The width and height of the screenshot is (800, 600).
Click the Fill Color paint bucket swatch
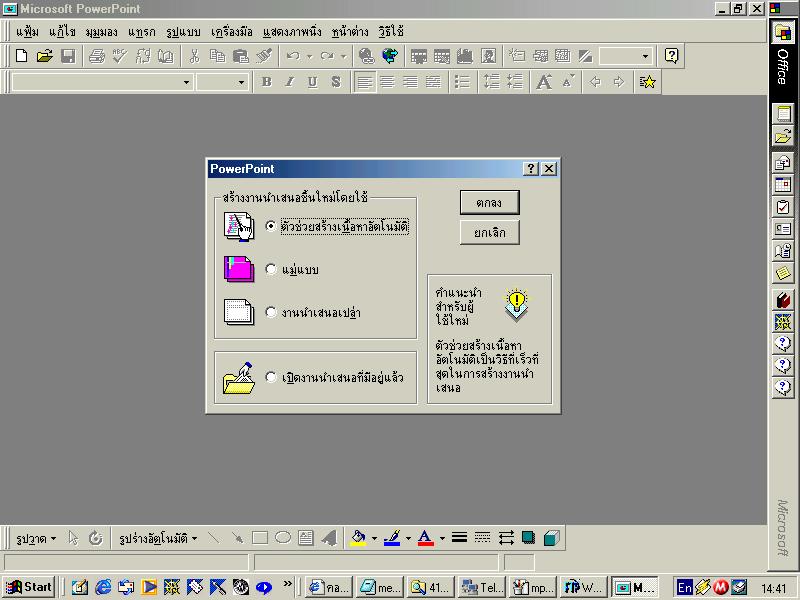click(x=359, y=538)
